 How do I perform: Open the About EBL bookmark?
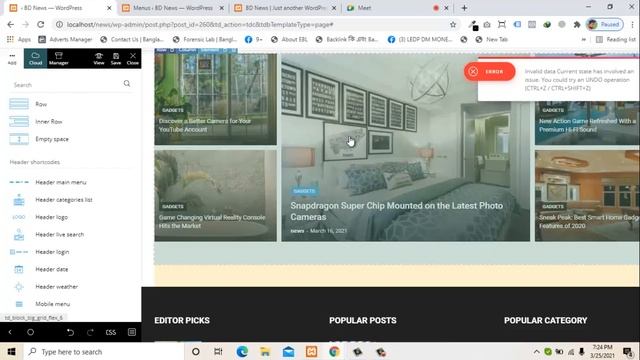click(x=289, y=40)
